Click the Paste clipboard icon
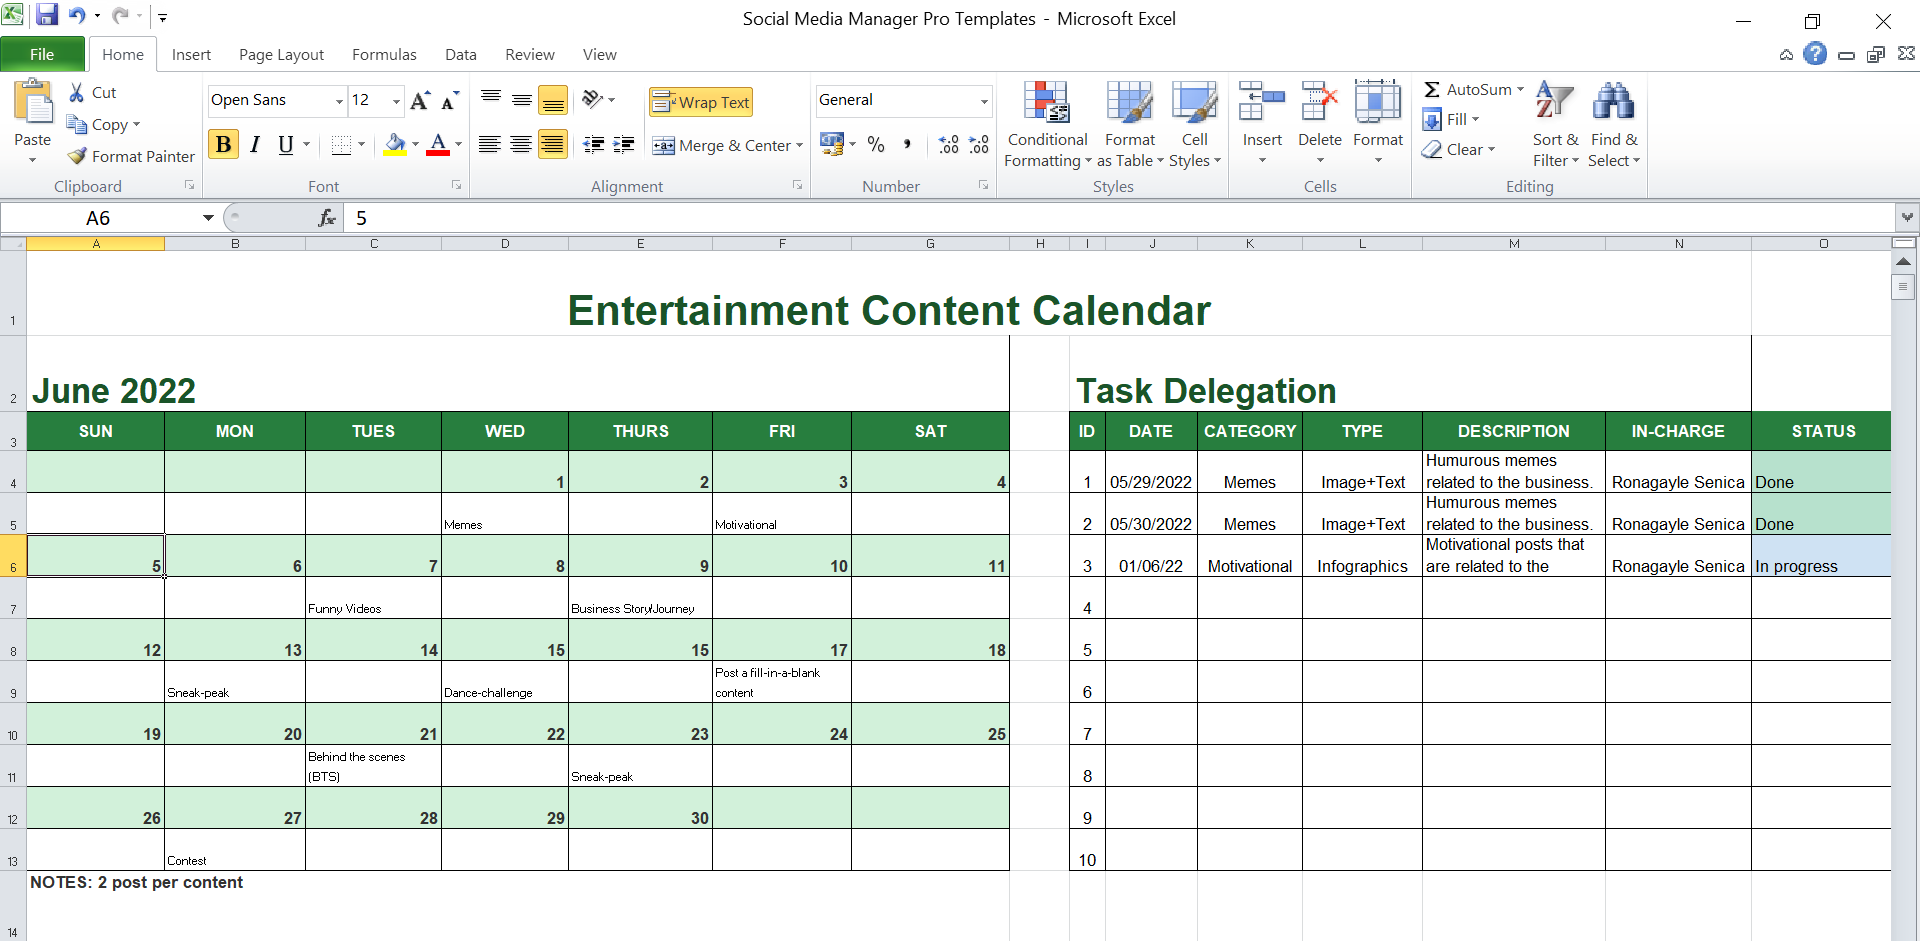The image size is (1920, 941). pos(33,103)
